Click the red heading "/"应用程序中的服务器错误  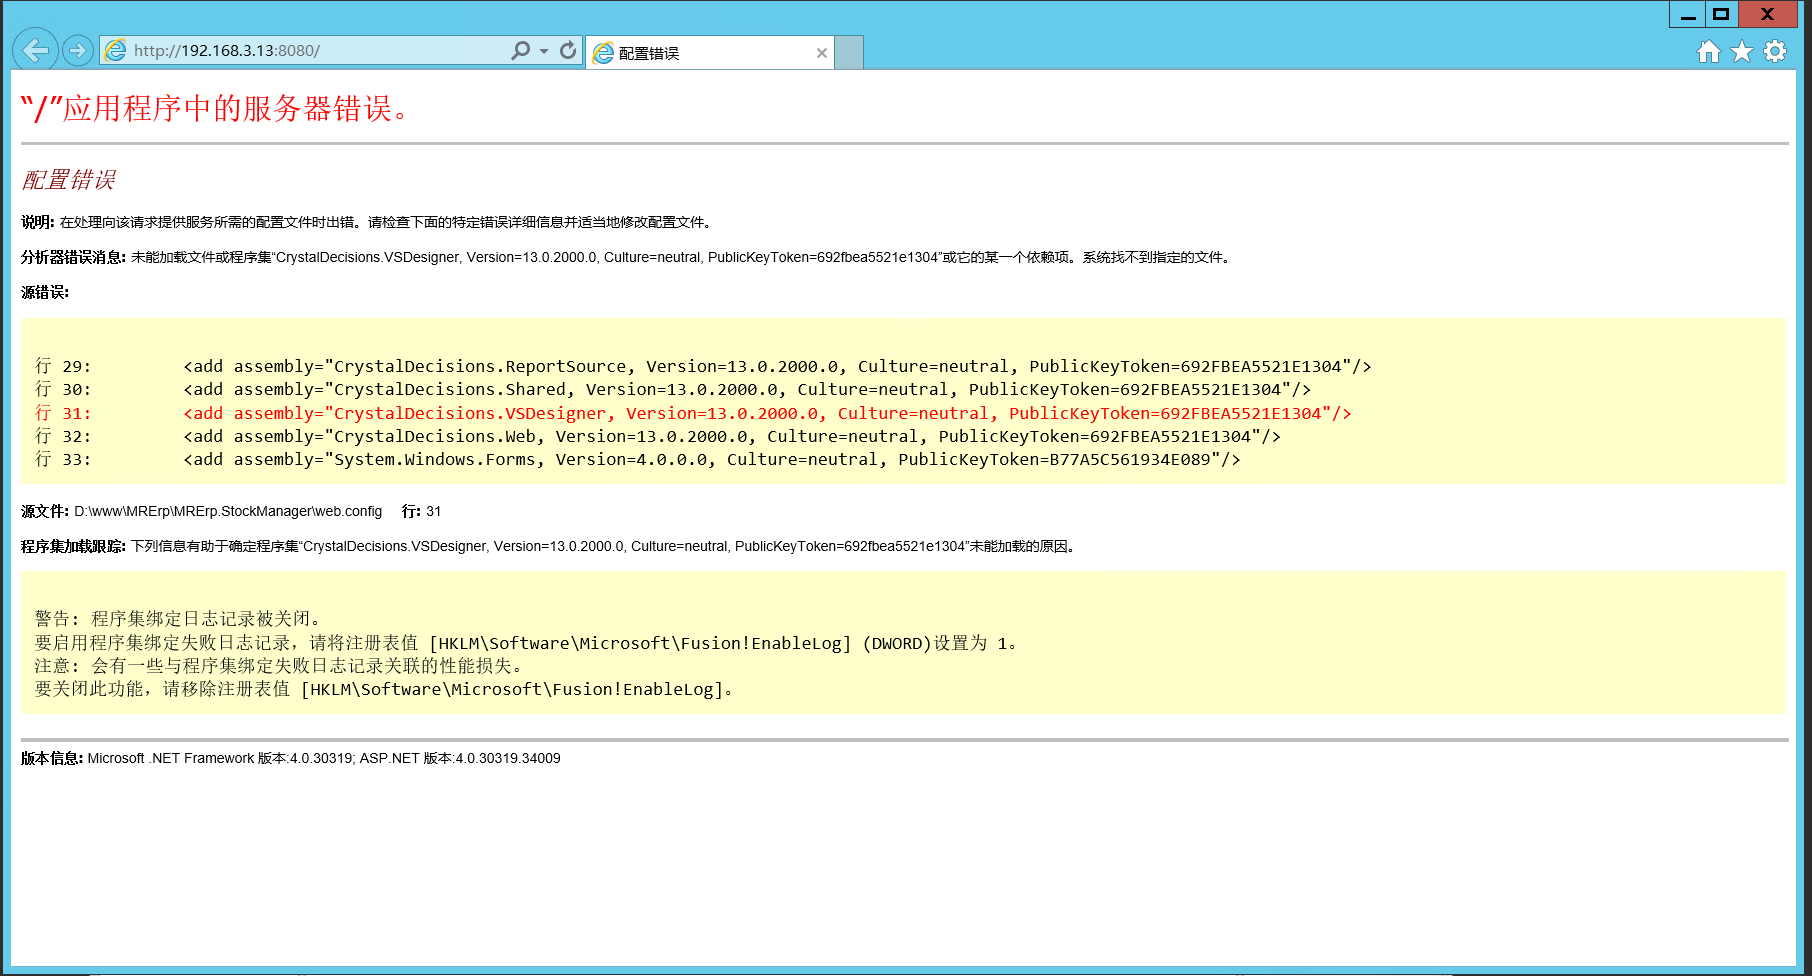[216, 108]
